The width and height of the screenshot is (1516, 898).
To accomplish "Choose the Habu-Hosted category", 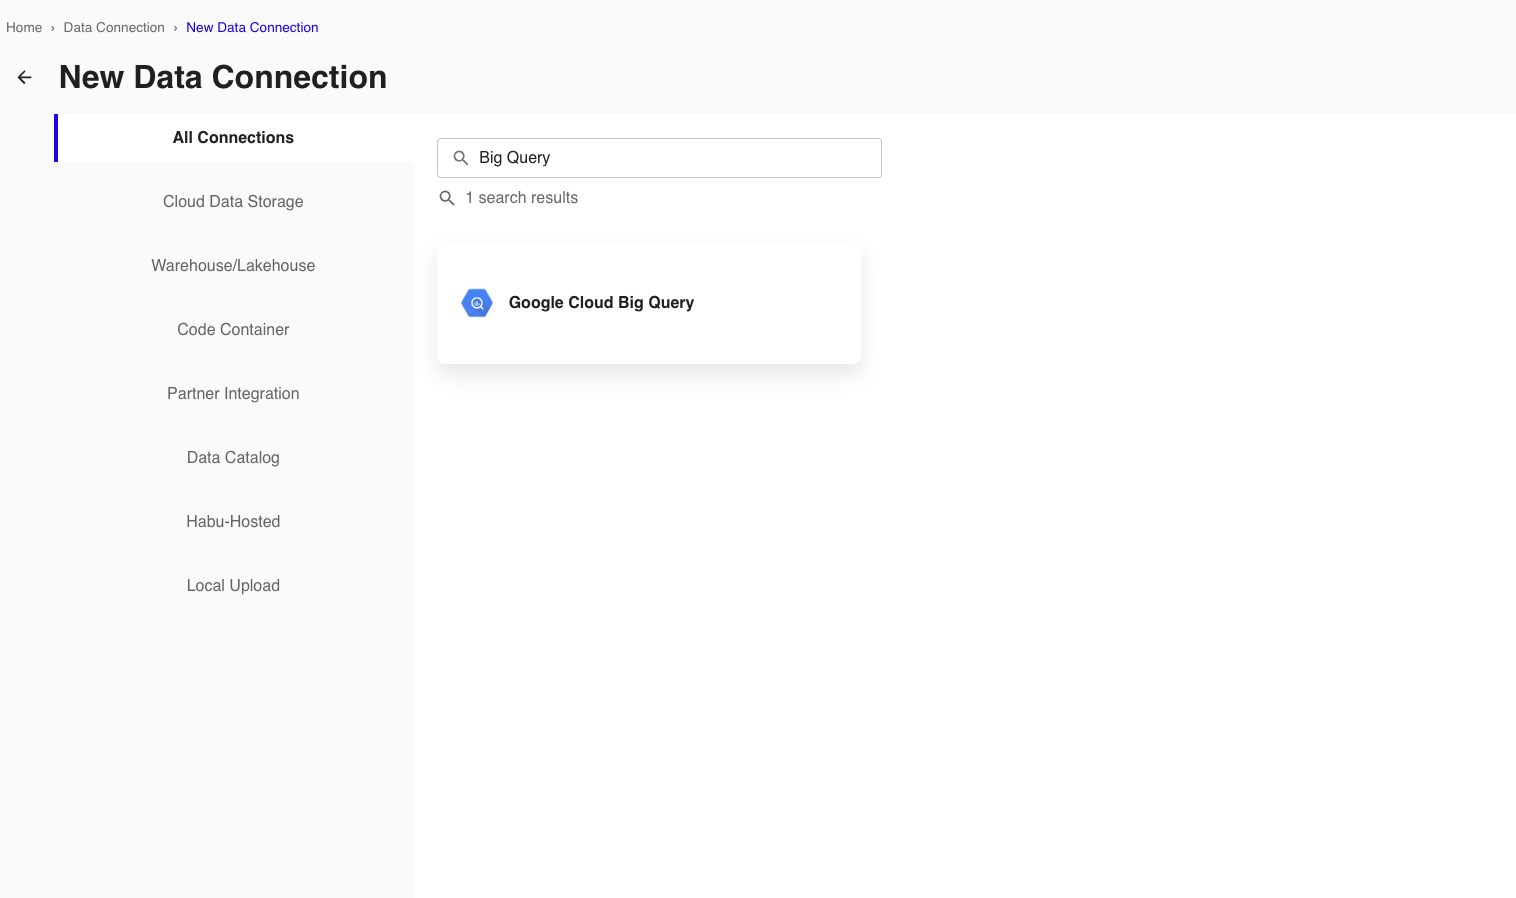I will pos(233,522).
